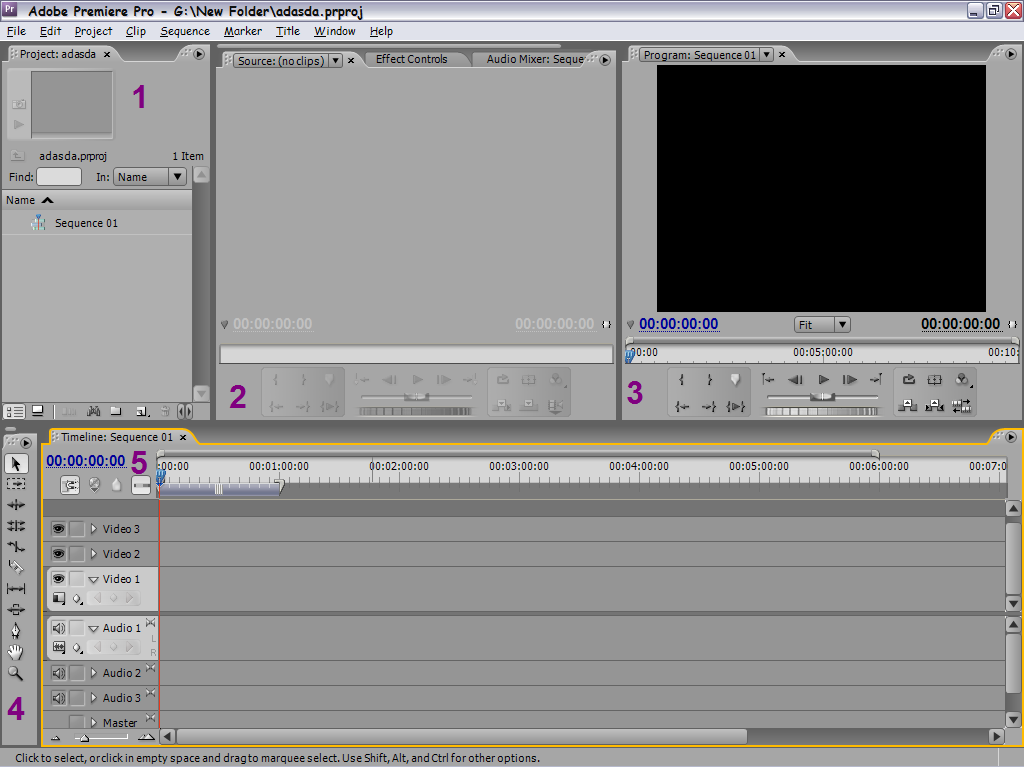Click the Find binoculars icon in Project panel

click(93, 411)
